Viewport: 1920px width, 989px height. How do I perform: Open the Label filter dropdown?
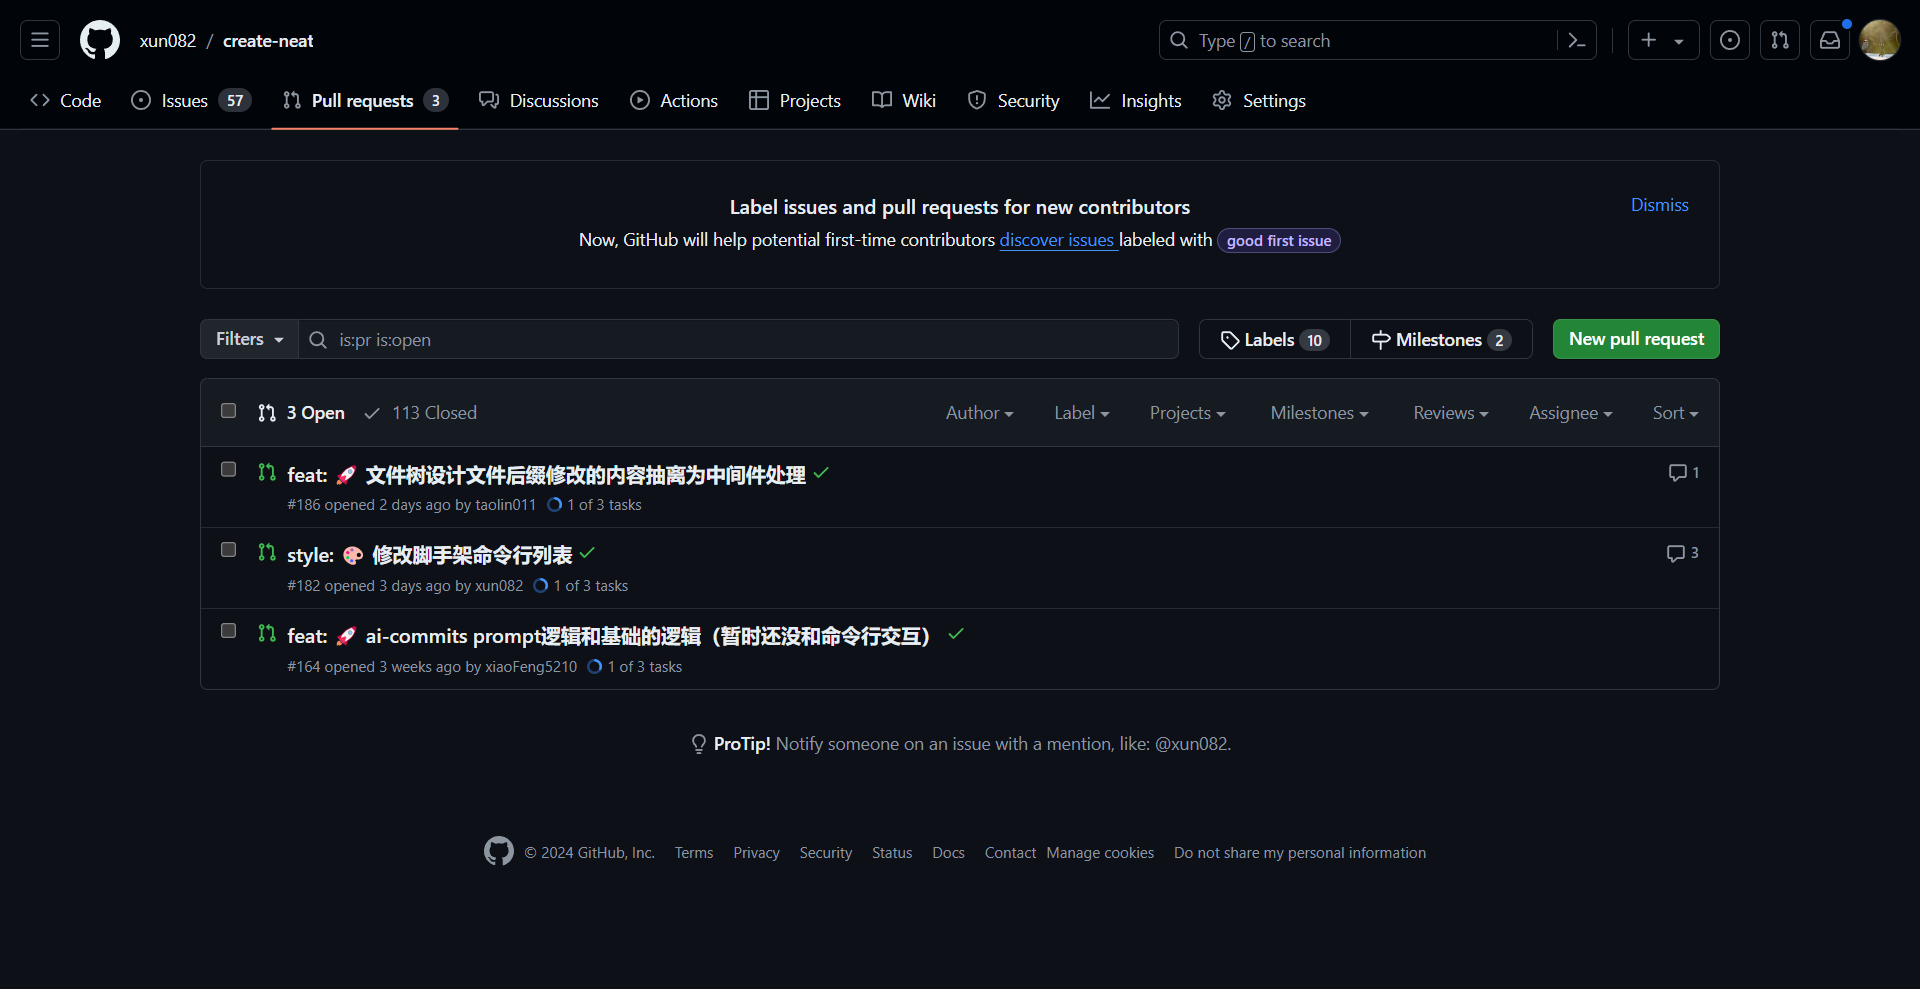(1081, 413)
